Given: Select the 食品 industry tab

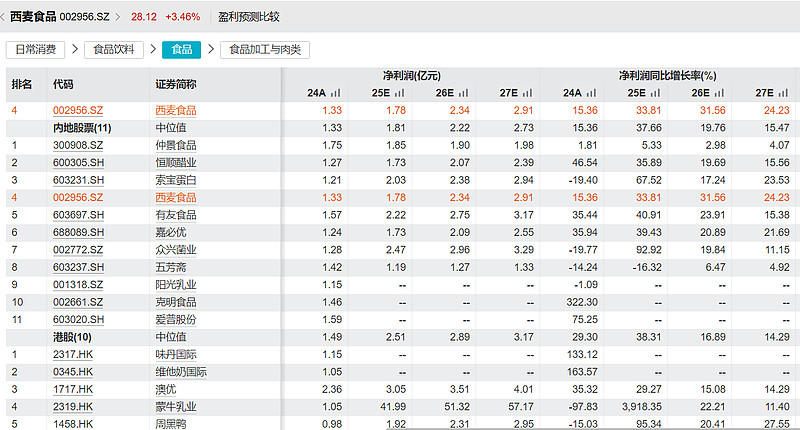Looking at the screenshot, I should pos(182,49).
